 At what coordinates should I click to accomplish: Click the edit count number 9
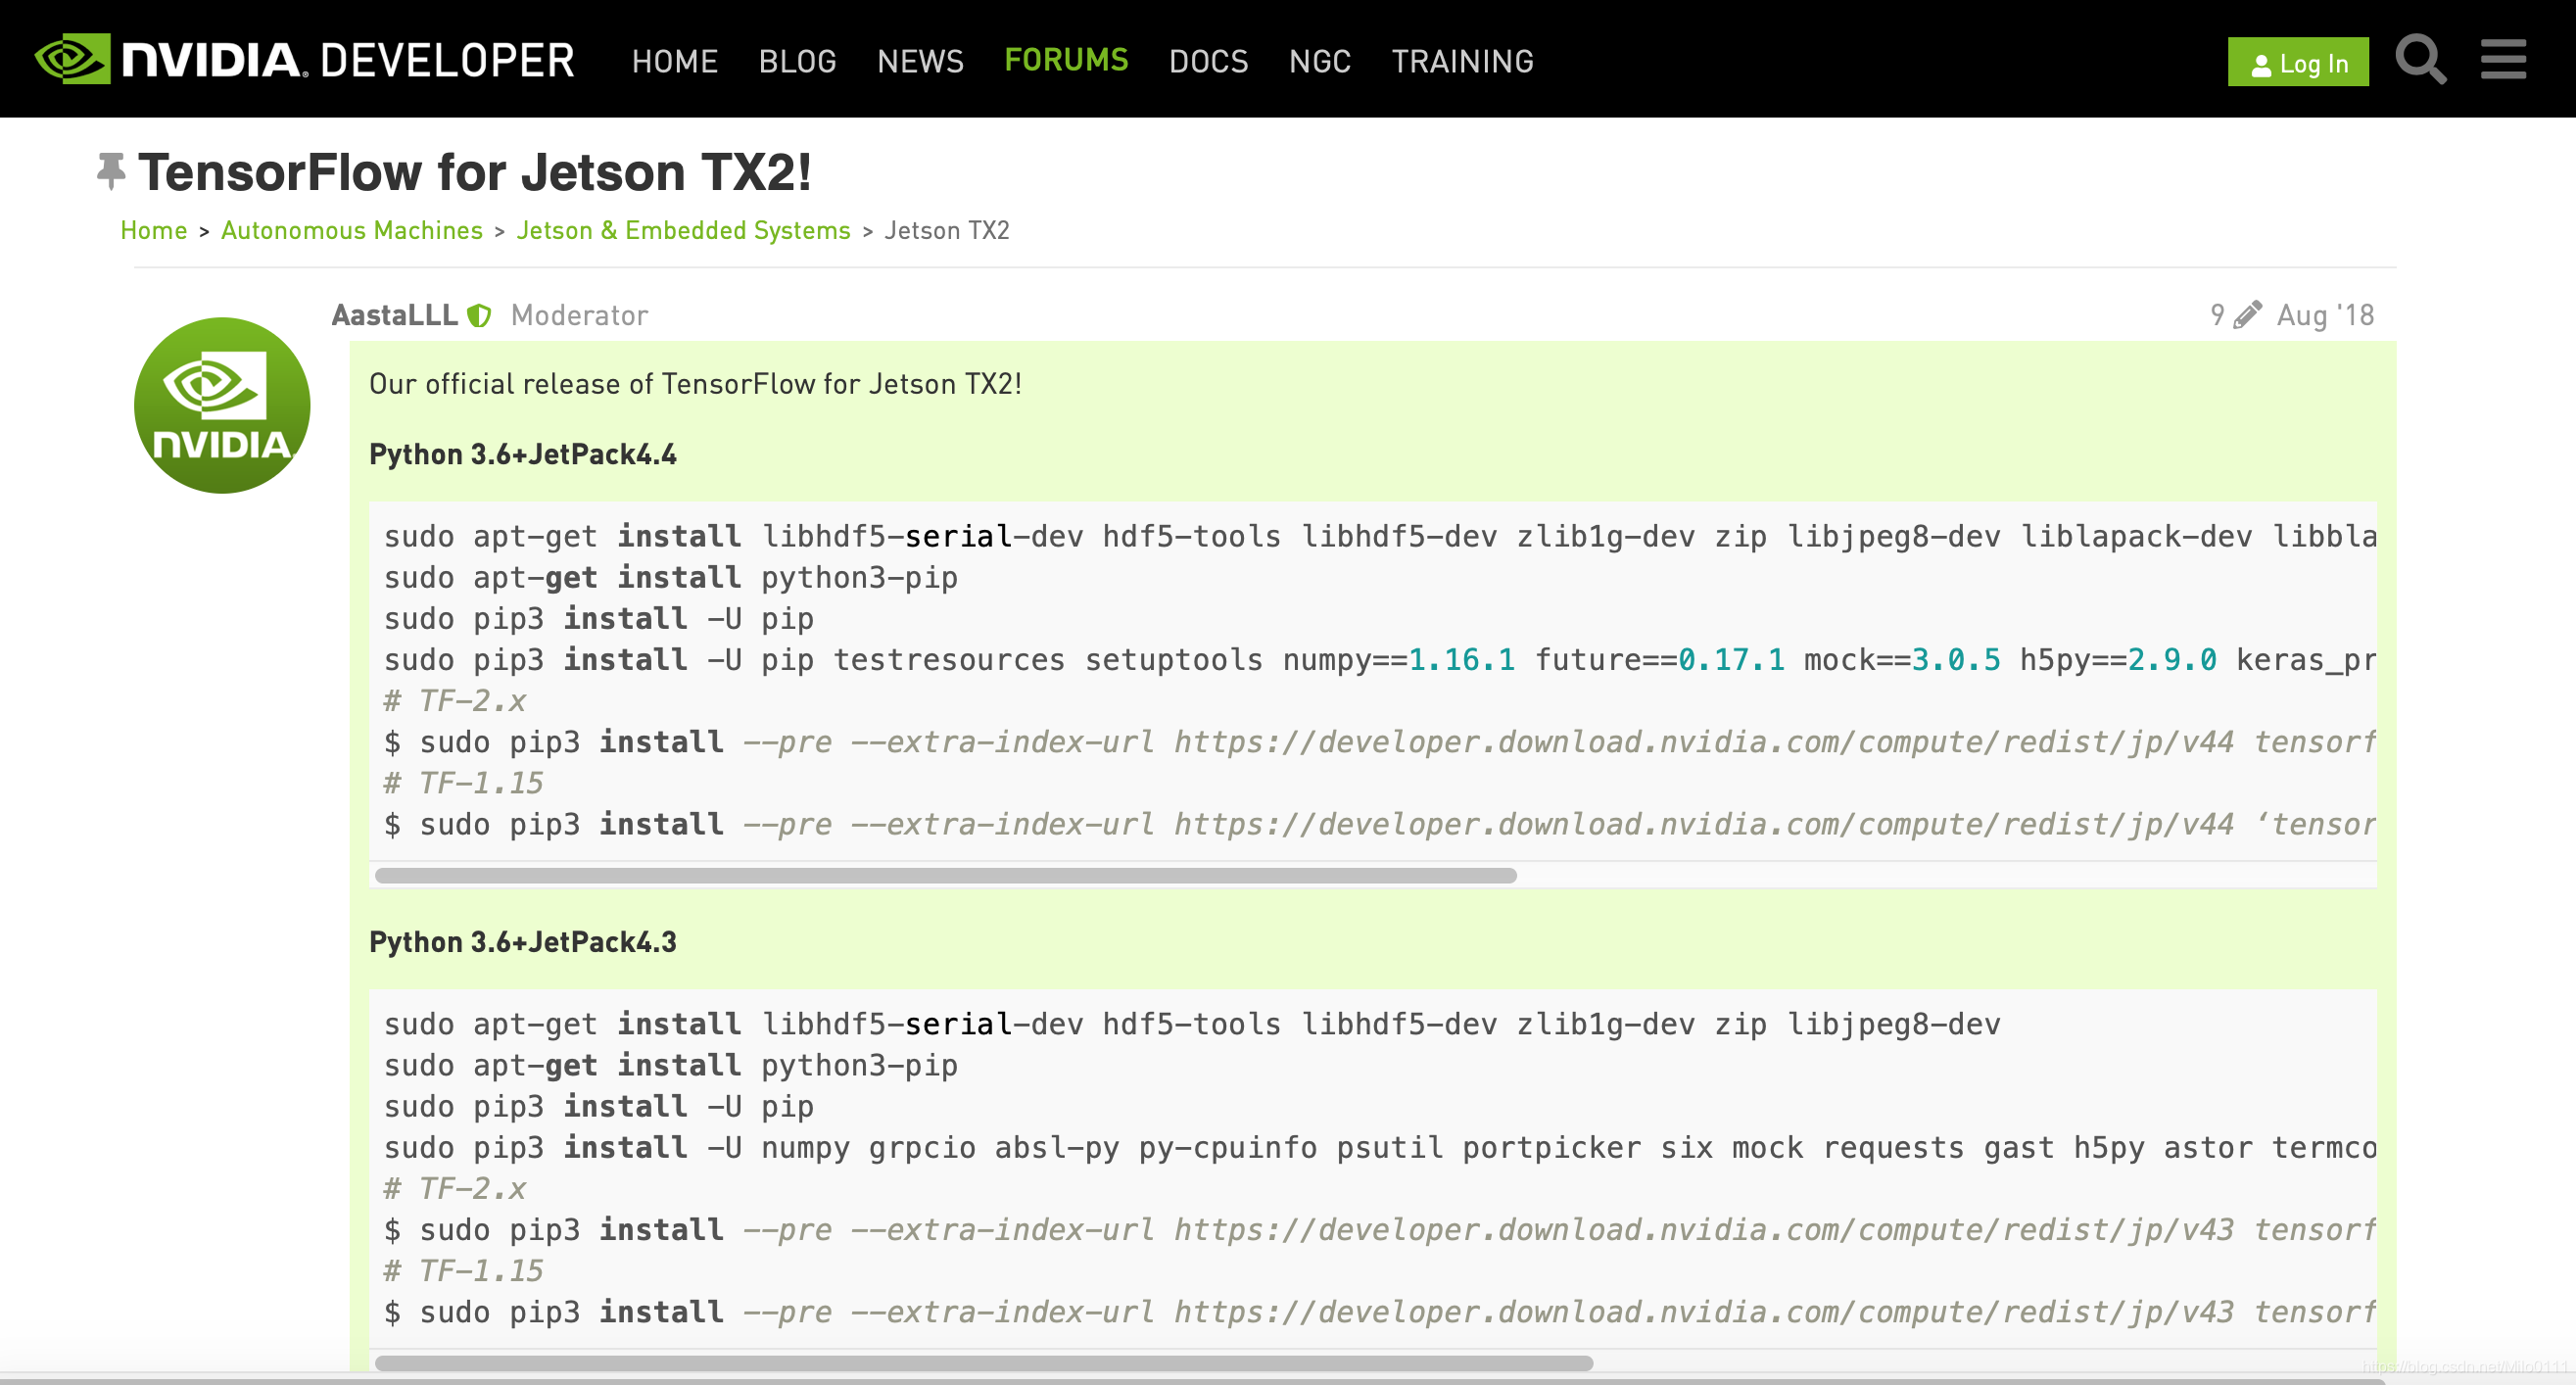pos(2217,316)
